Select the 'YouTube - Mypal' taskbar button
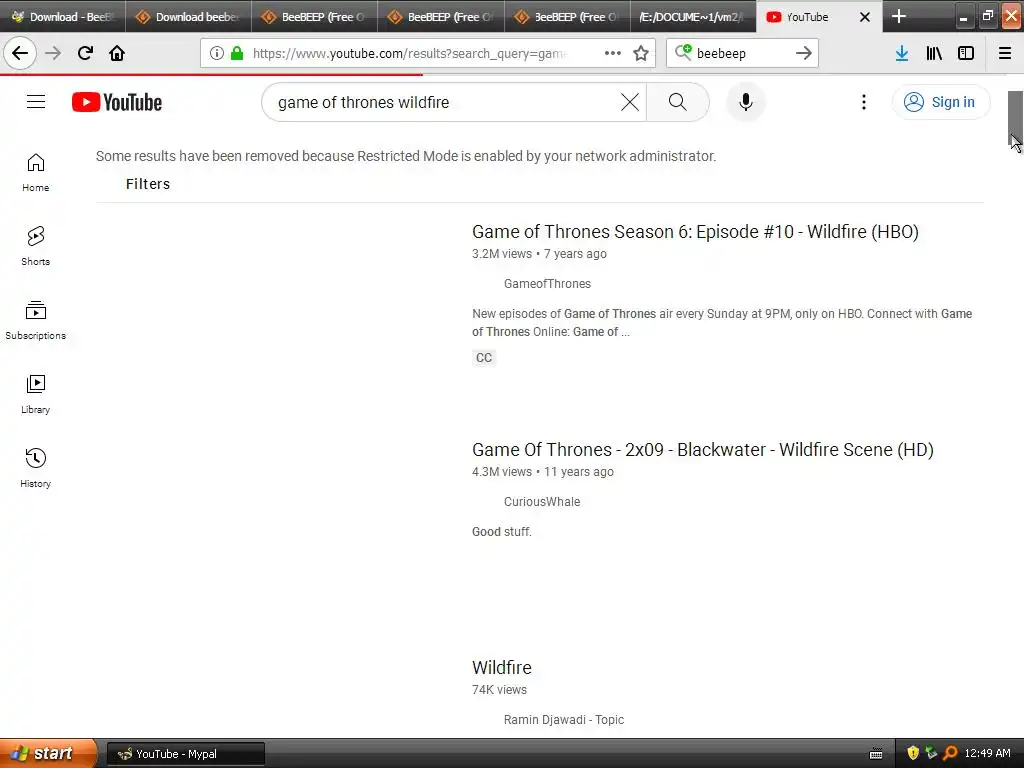The width and height of the screenshot is (1024, 768). click(x=185, y=754)
